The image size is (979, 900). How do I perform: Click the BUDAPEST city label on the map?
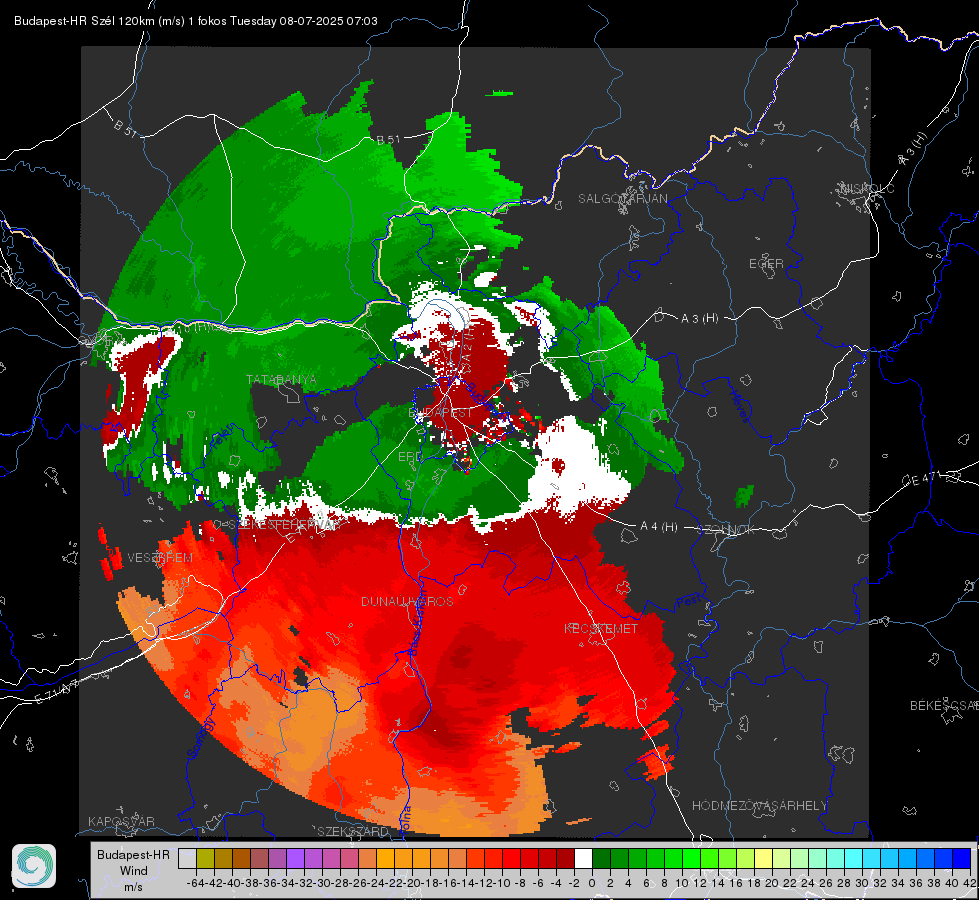coord(440,413)
